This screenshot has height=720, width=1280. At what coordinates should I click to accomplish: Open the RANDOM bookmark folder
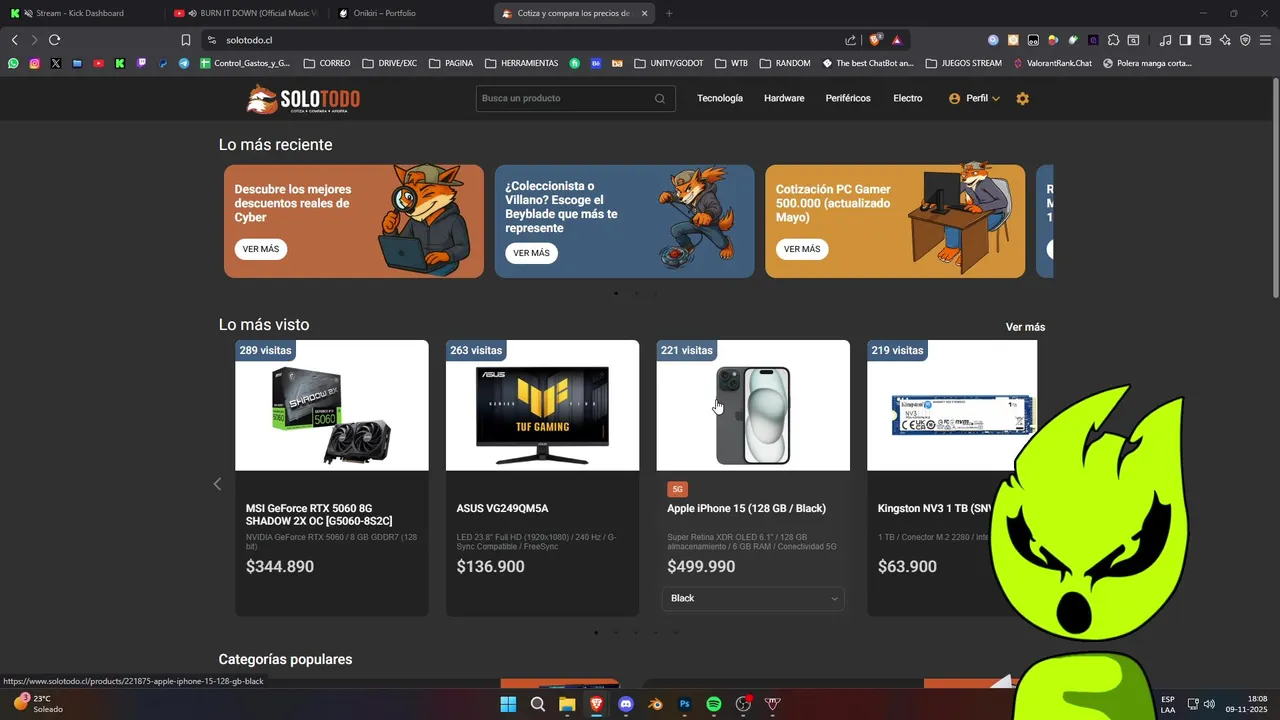click(x=785, y=63)
